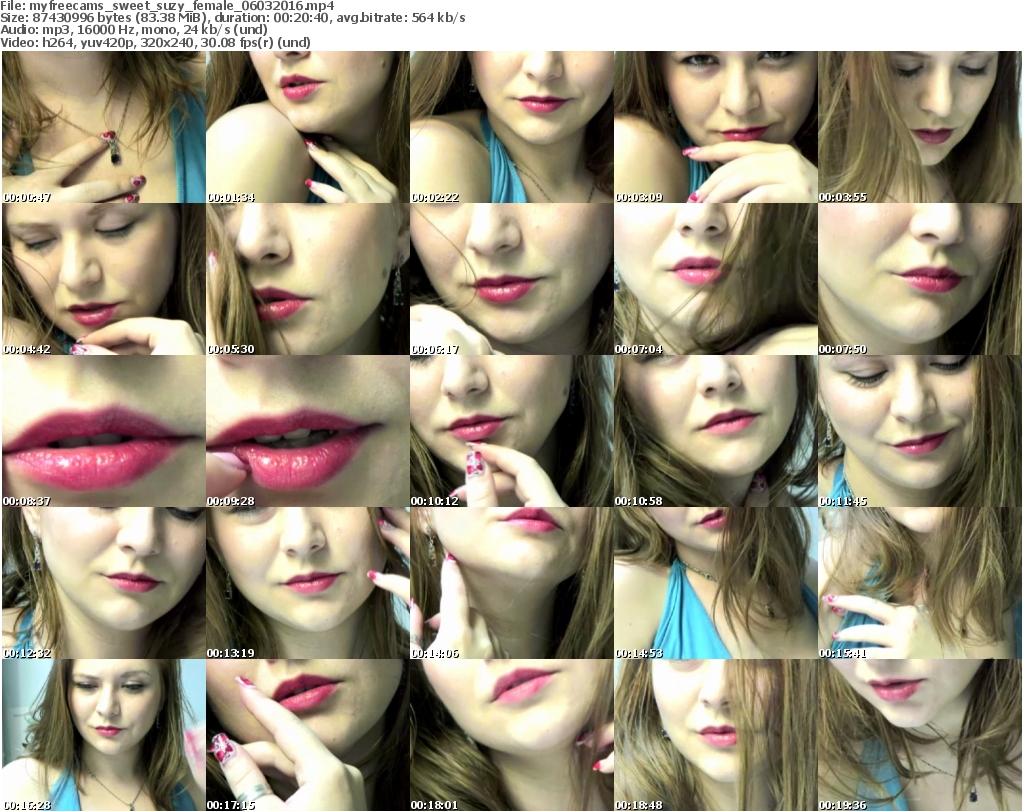Viewport: 1024px width, 811px height.
Task: View the frame captured at 00:17:15
Action: (308, 735)
